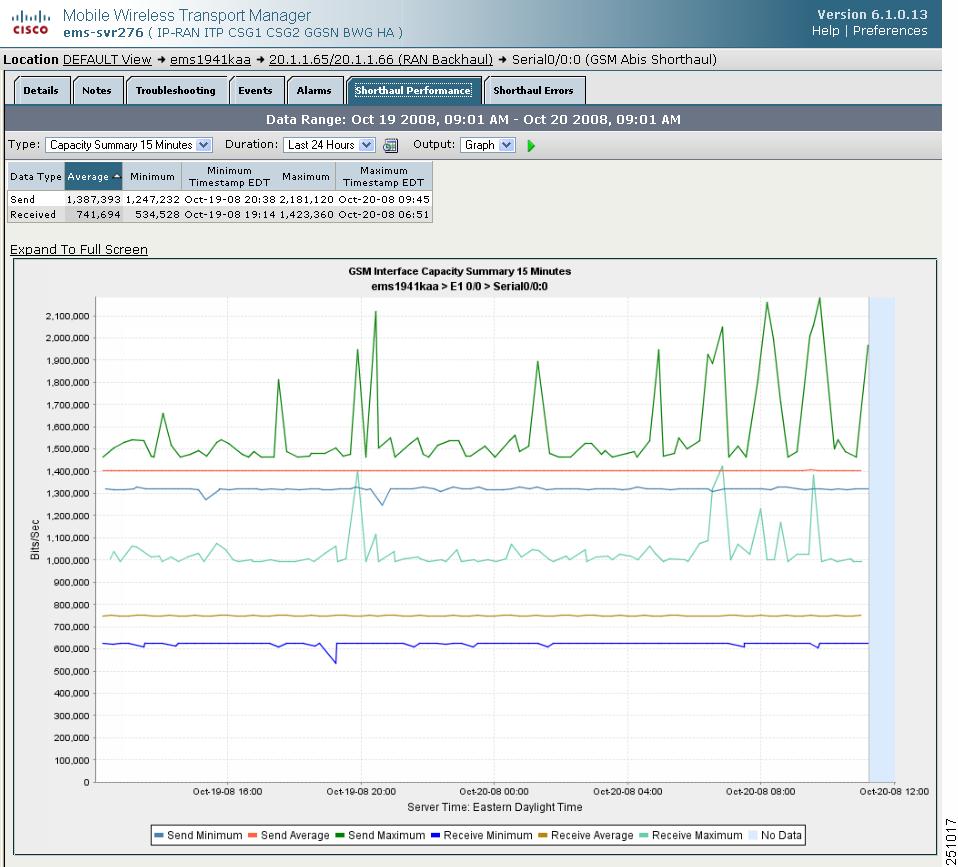Open the Preferences link
Screen dimensions: 958x867
point(890,31)
